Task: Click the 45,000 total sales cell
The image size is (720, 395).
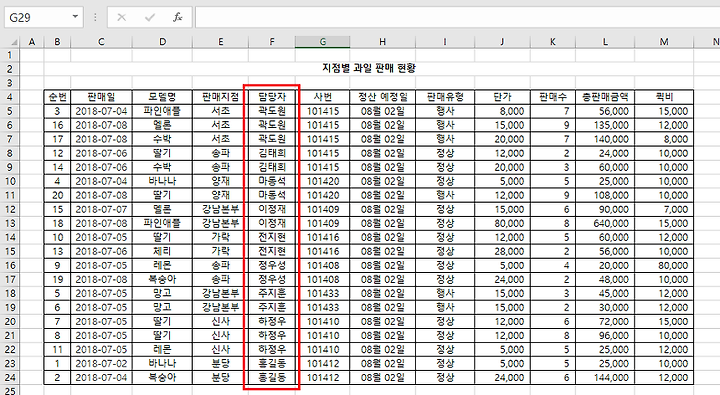Action: pos(605,293)
